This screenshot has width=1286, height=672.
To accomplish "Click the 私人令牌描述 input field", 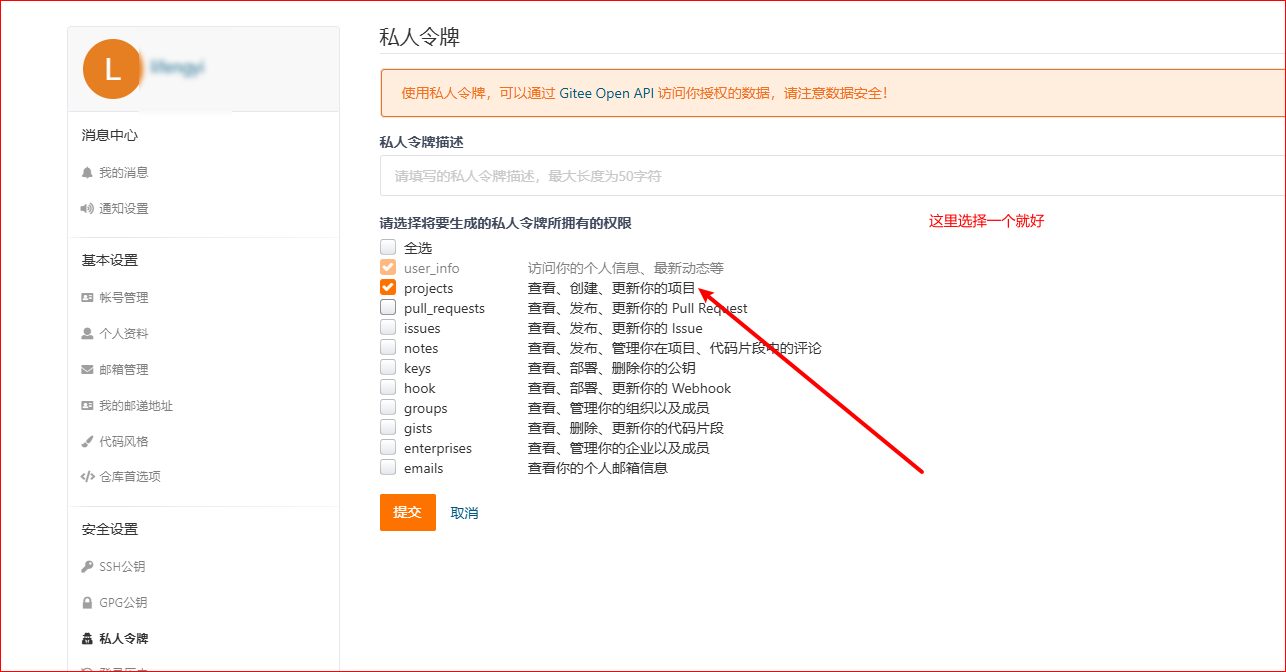I will point(832,175).
